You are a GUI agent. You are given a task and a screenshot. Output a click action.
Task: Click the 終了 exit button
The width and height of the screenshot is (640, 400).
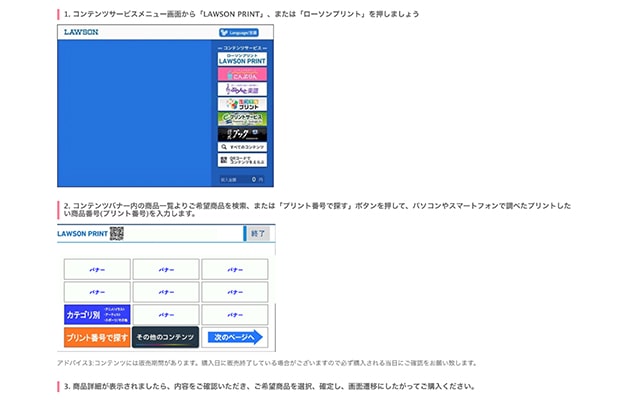tap(258, 234)
